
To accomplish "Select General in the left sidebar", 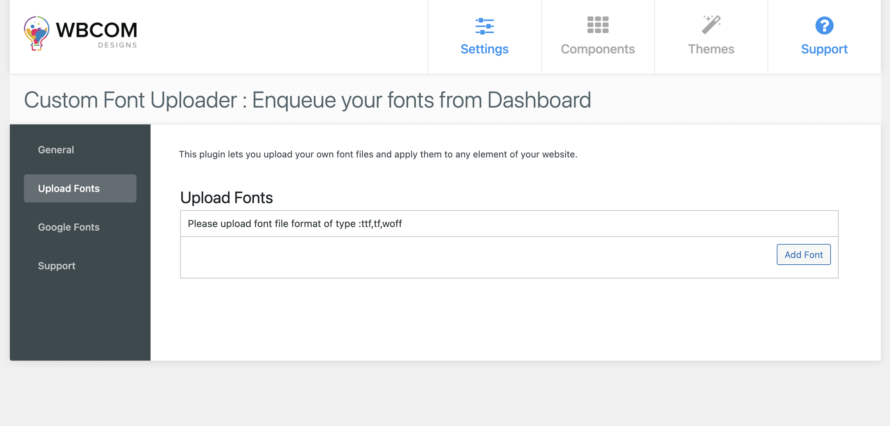I will pos(56,150).
